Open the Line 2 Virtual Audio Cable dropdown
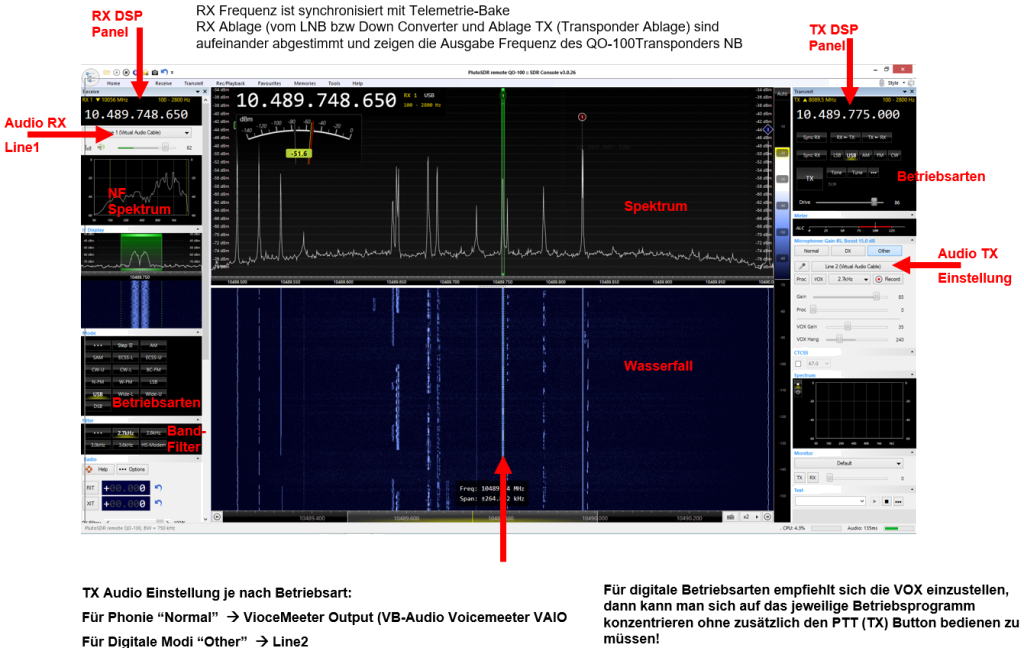Viewport: 1024px width, 648px height. point(853,266)
